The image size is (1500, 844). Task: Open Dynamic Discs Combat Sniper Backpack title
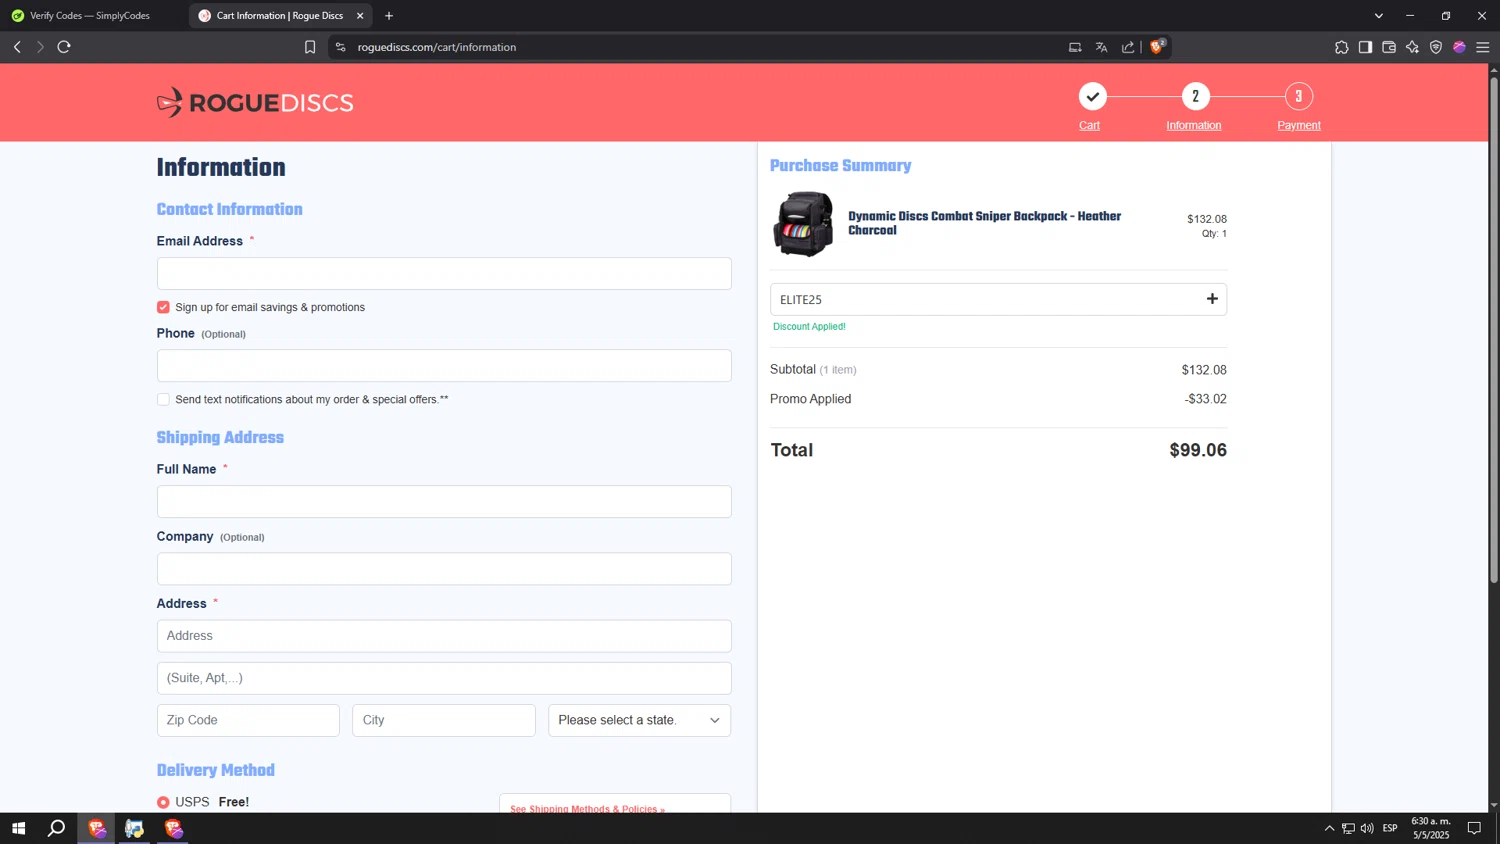(985, 223)
